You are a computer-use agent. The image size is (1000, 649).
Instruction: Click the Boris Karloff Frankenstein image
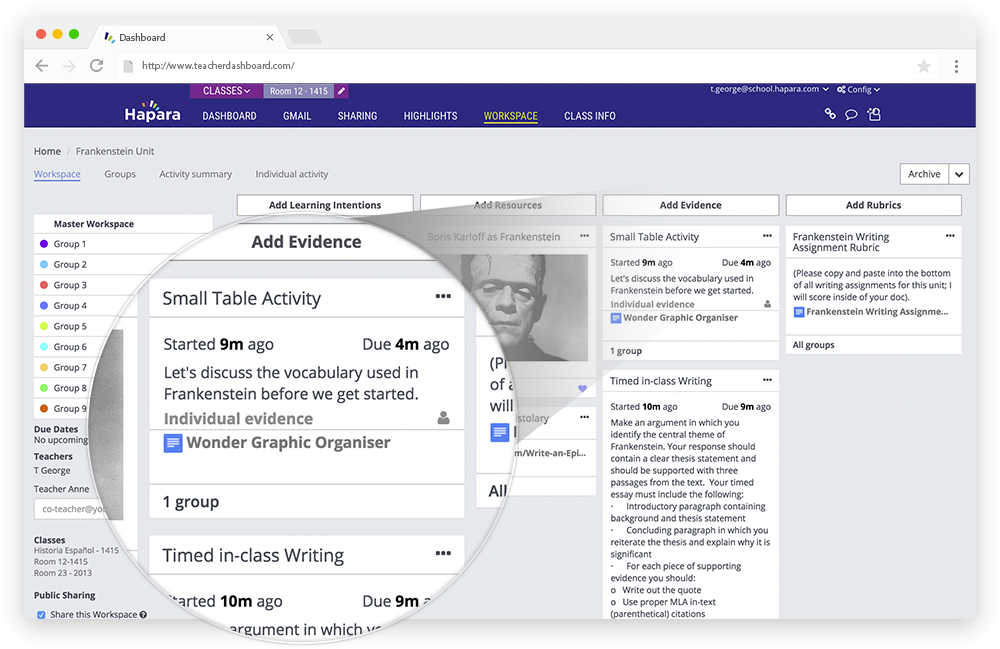pyautogui.click(x=524, y=307)
